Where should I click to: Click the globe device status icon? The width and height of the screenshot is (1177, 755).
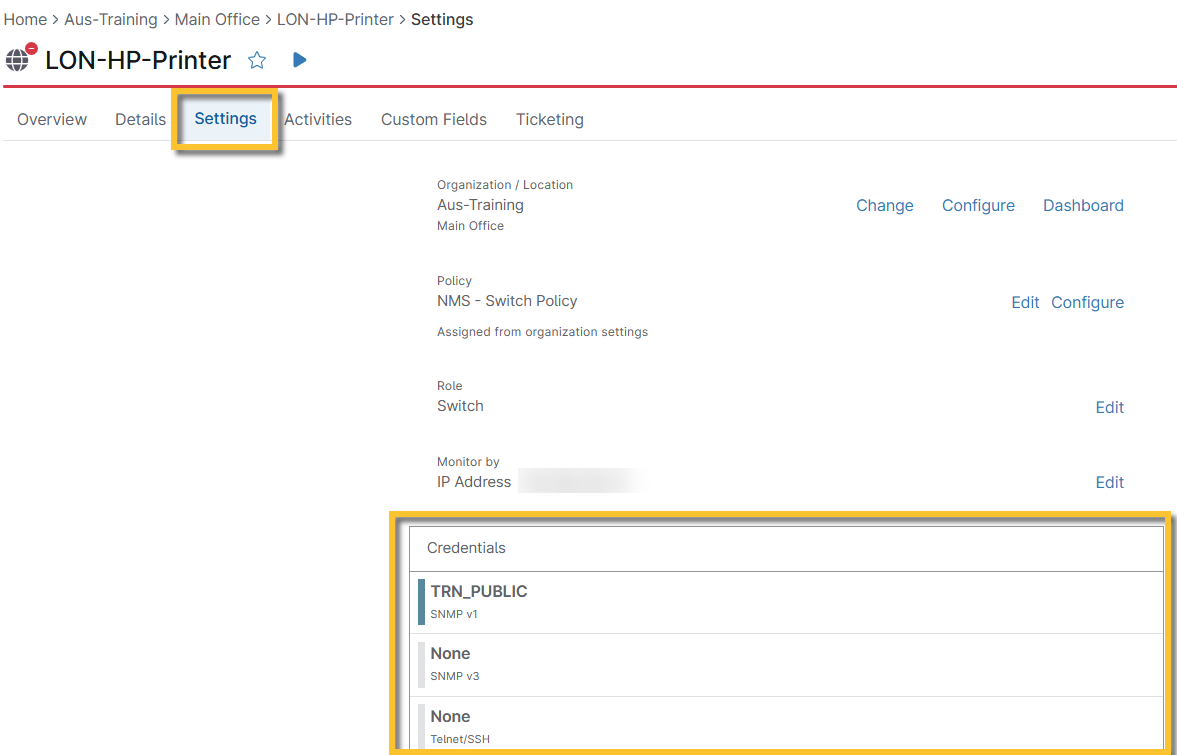[x=19, y=60]
